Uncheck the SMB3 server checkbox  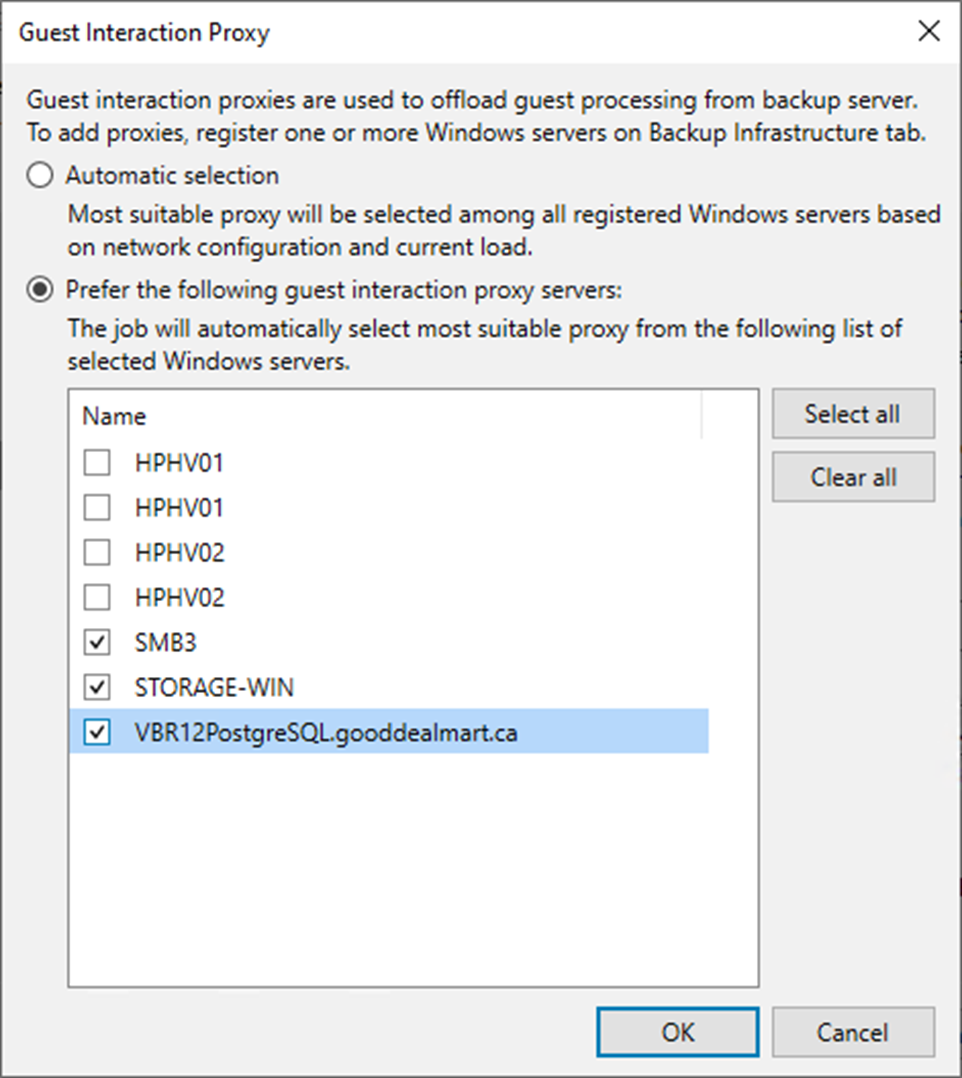tap(97, 643)
